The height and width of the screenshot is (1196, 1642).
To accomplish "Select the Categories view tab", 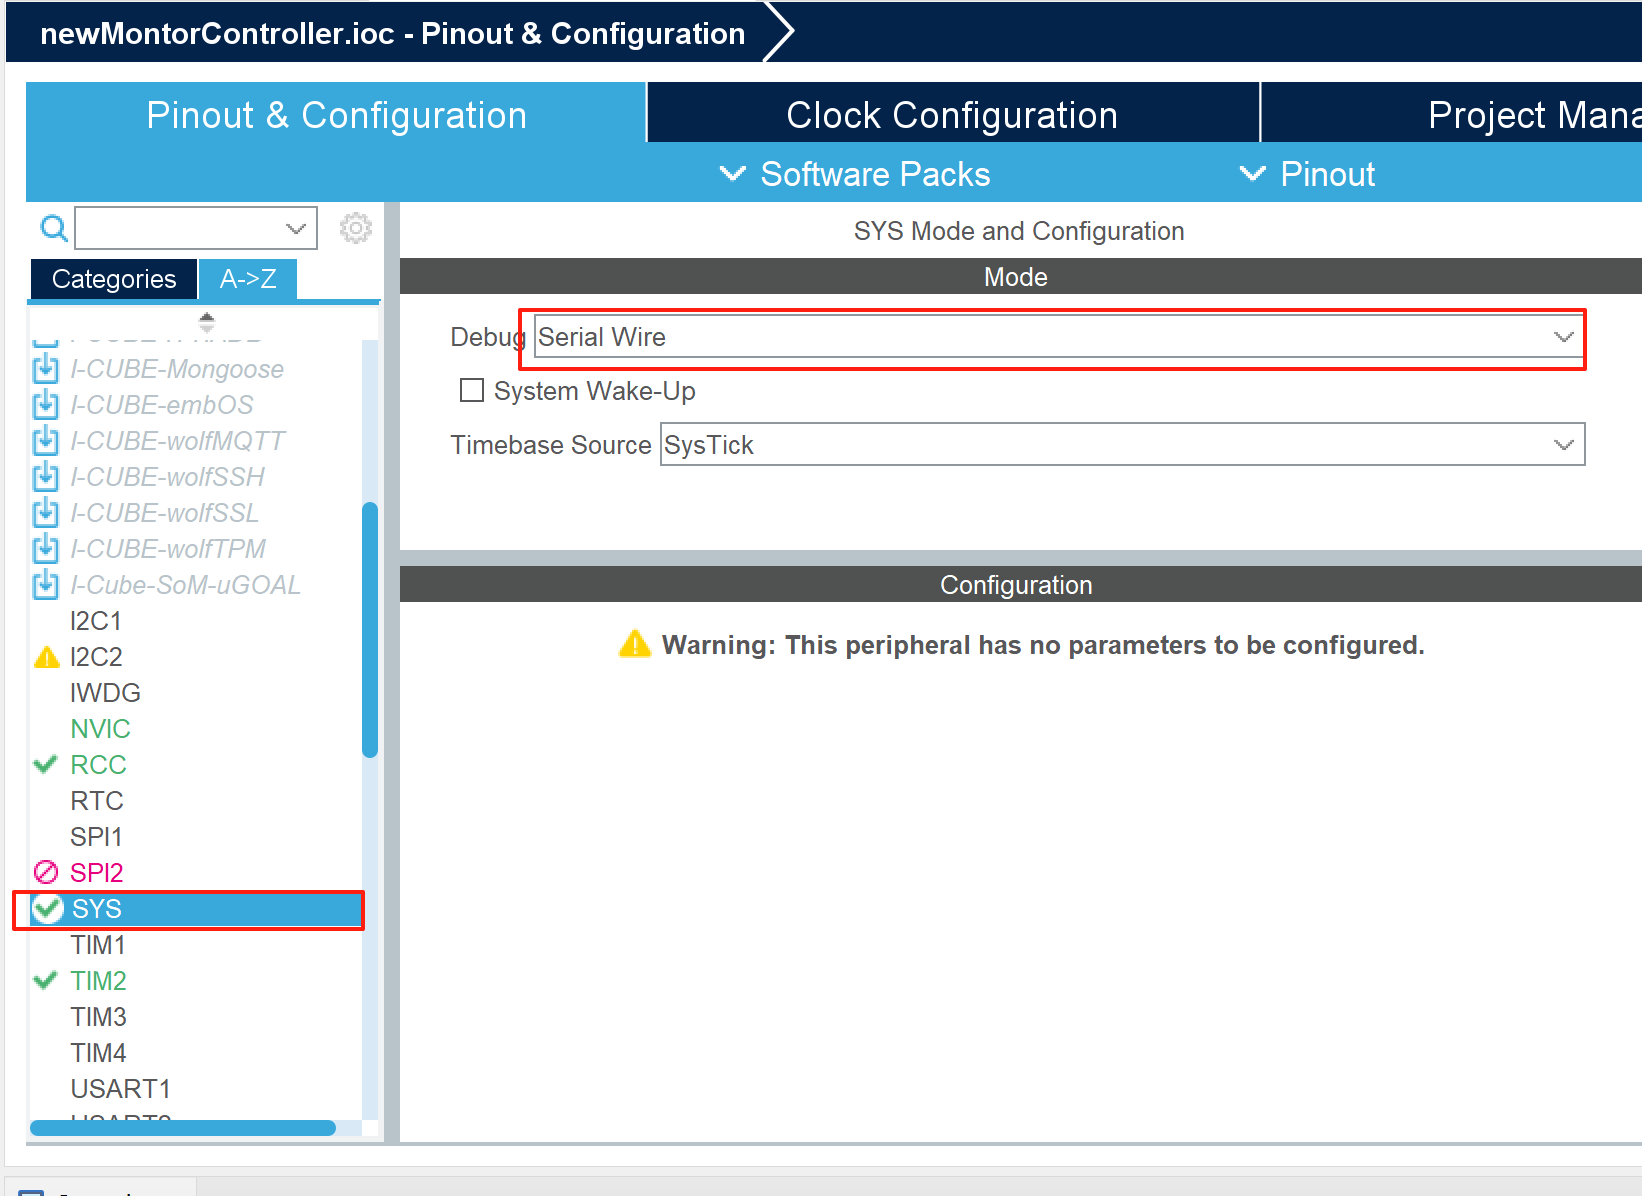I will point(114,279).
